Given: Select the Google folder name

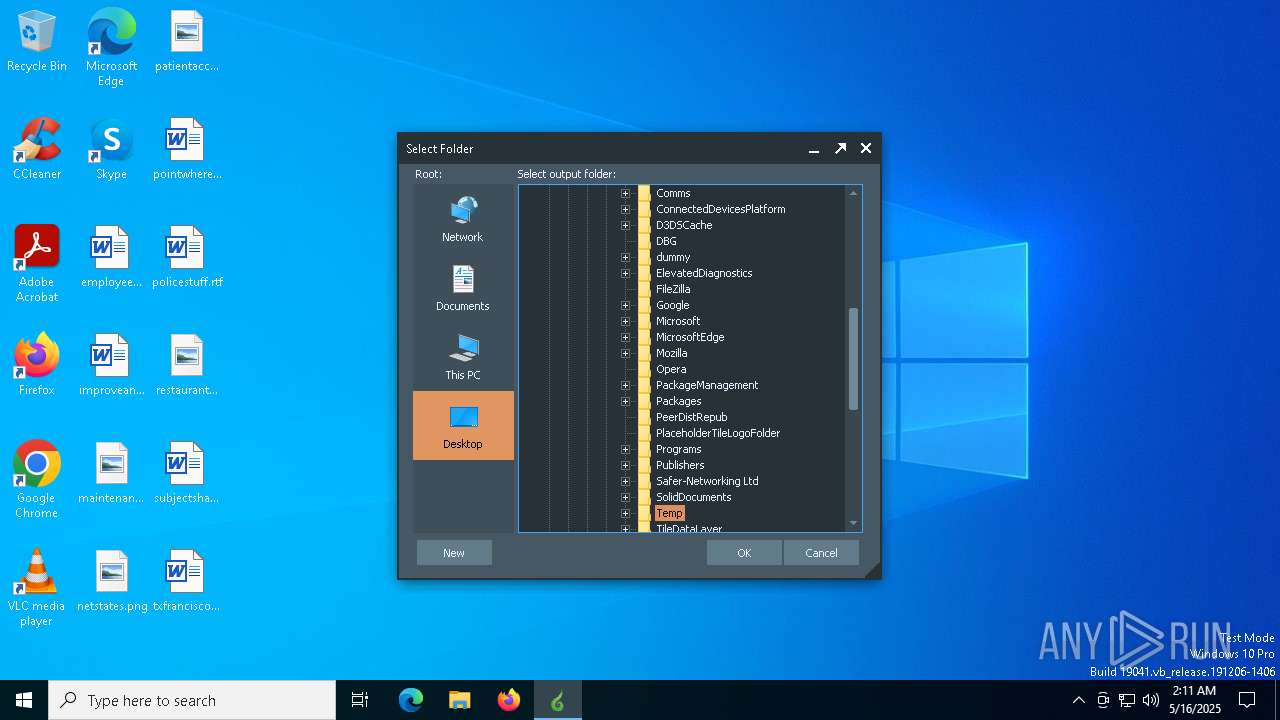Looking at the screenshot, I should (x=672, y=305).
